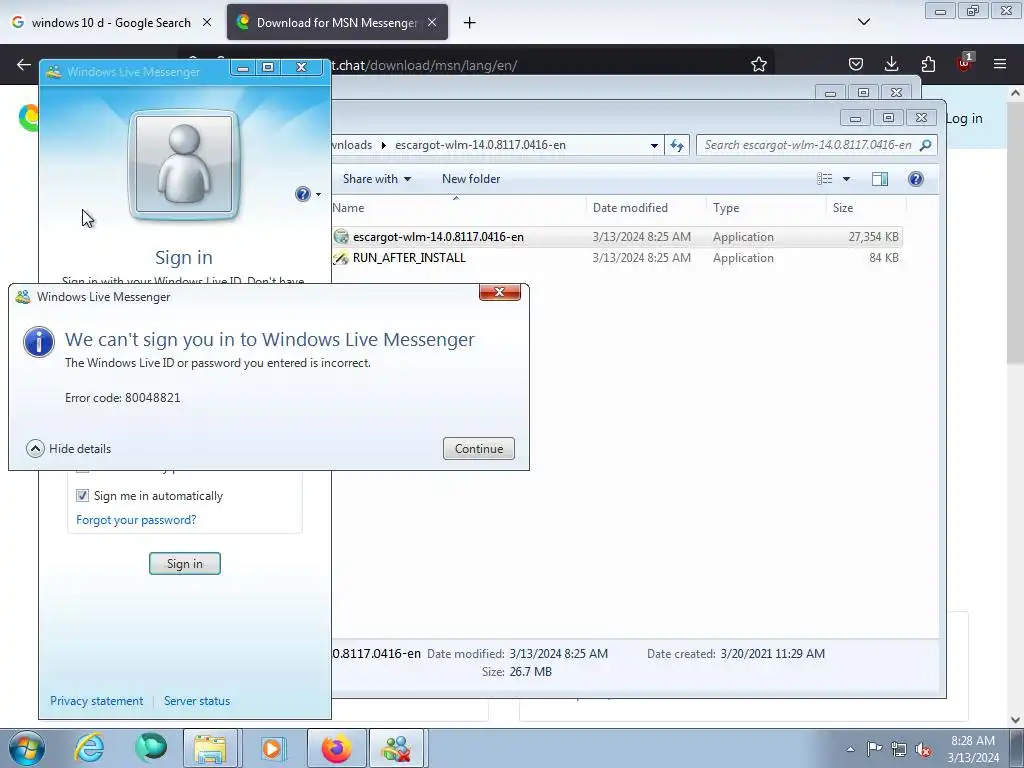Screen dimensions: 1024x768
Task: Sort by Date modified column header
Action: (x=630, y=208)
